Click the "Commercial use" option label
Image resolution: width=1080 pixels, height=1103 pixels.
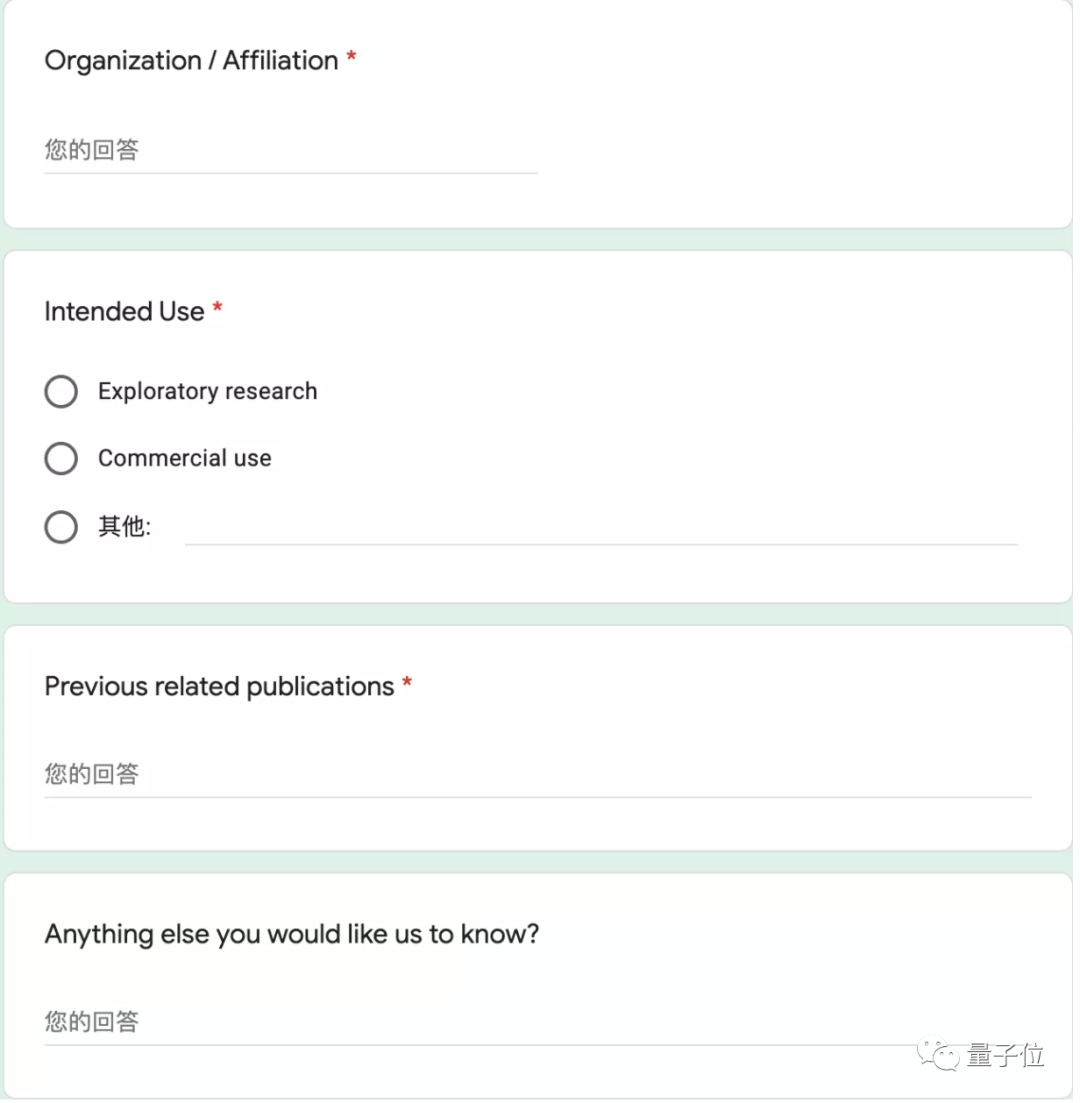pos(185,459)
